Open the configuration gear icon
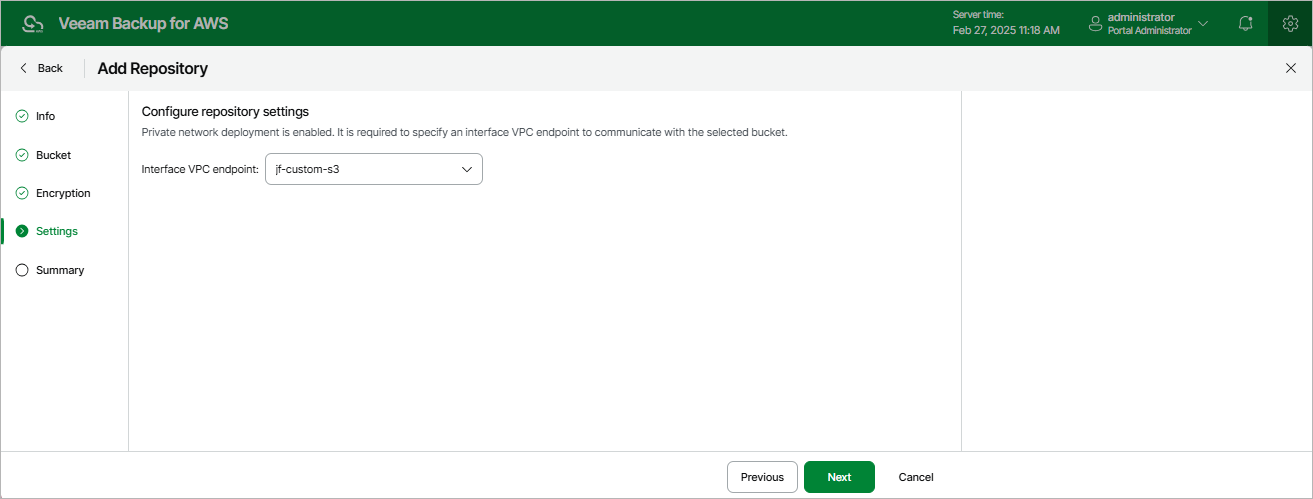The height and width of the screenshot is (499, 1313). (1290, 23)
